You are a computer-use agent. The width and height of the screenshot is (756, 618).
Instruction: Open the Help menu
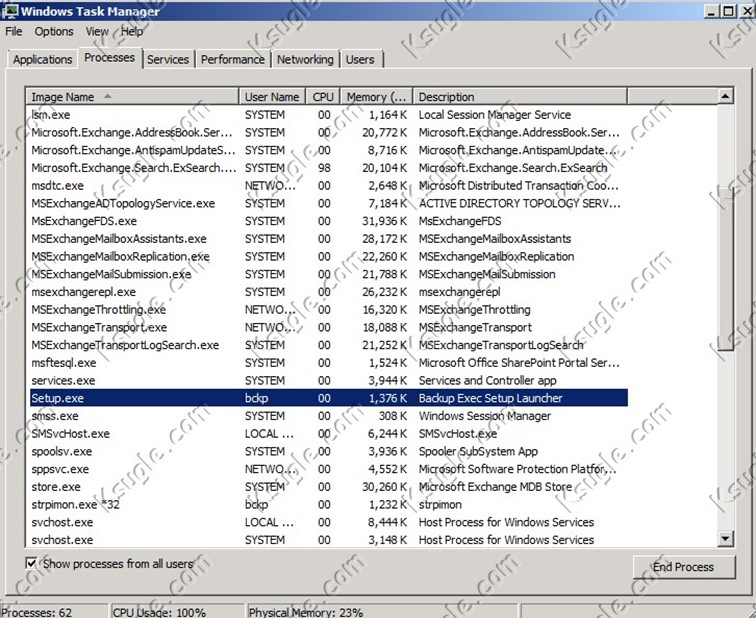[132, 31]
